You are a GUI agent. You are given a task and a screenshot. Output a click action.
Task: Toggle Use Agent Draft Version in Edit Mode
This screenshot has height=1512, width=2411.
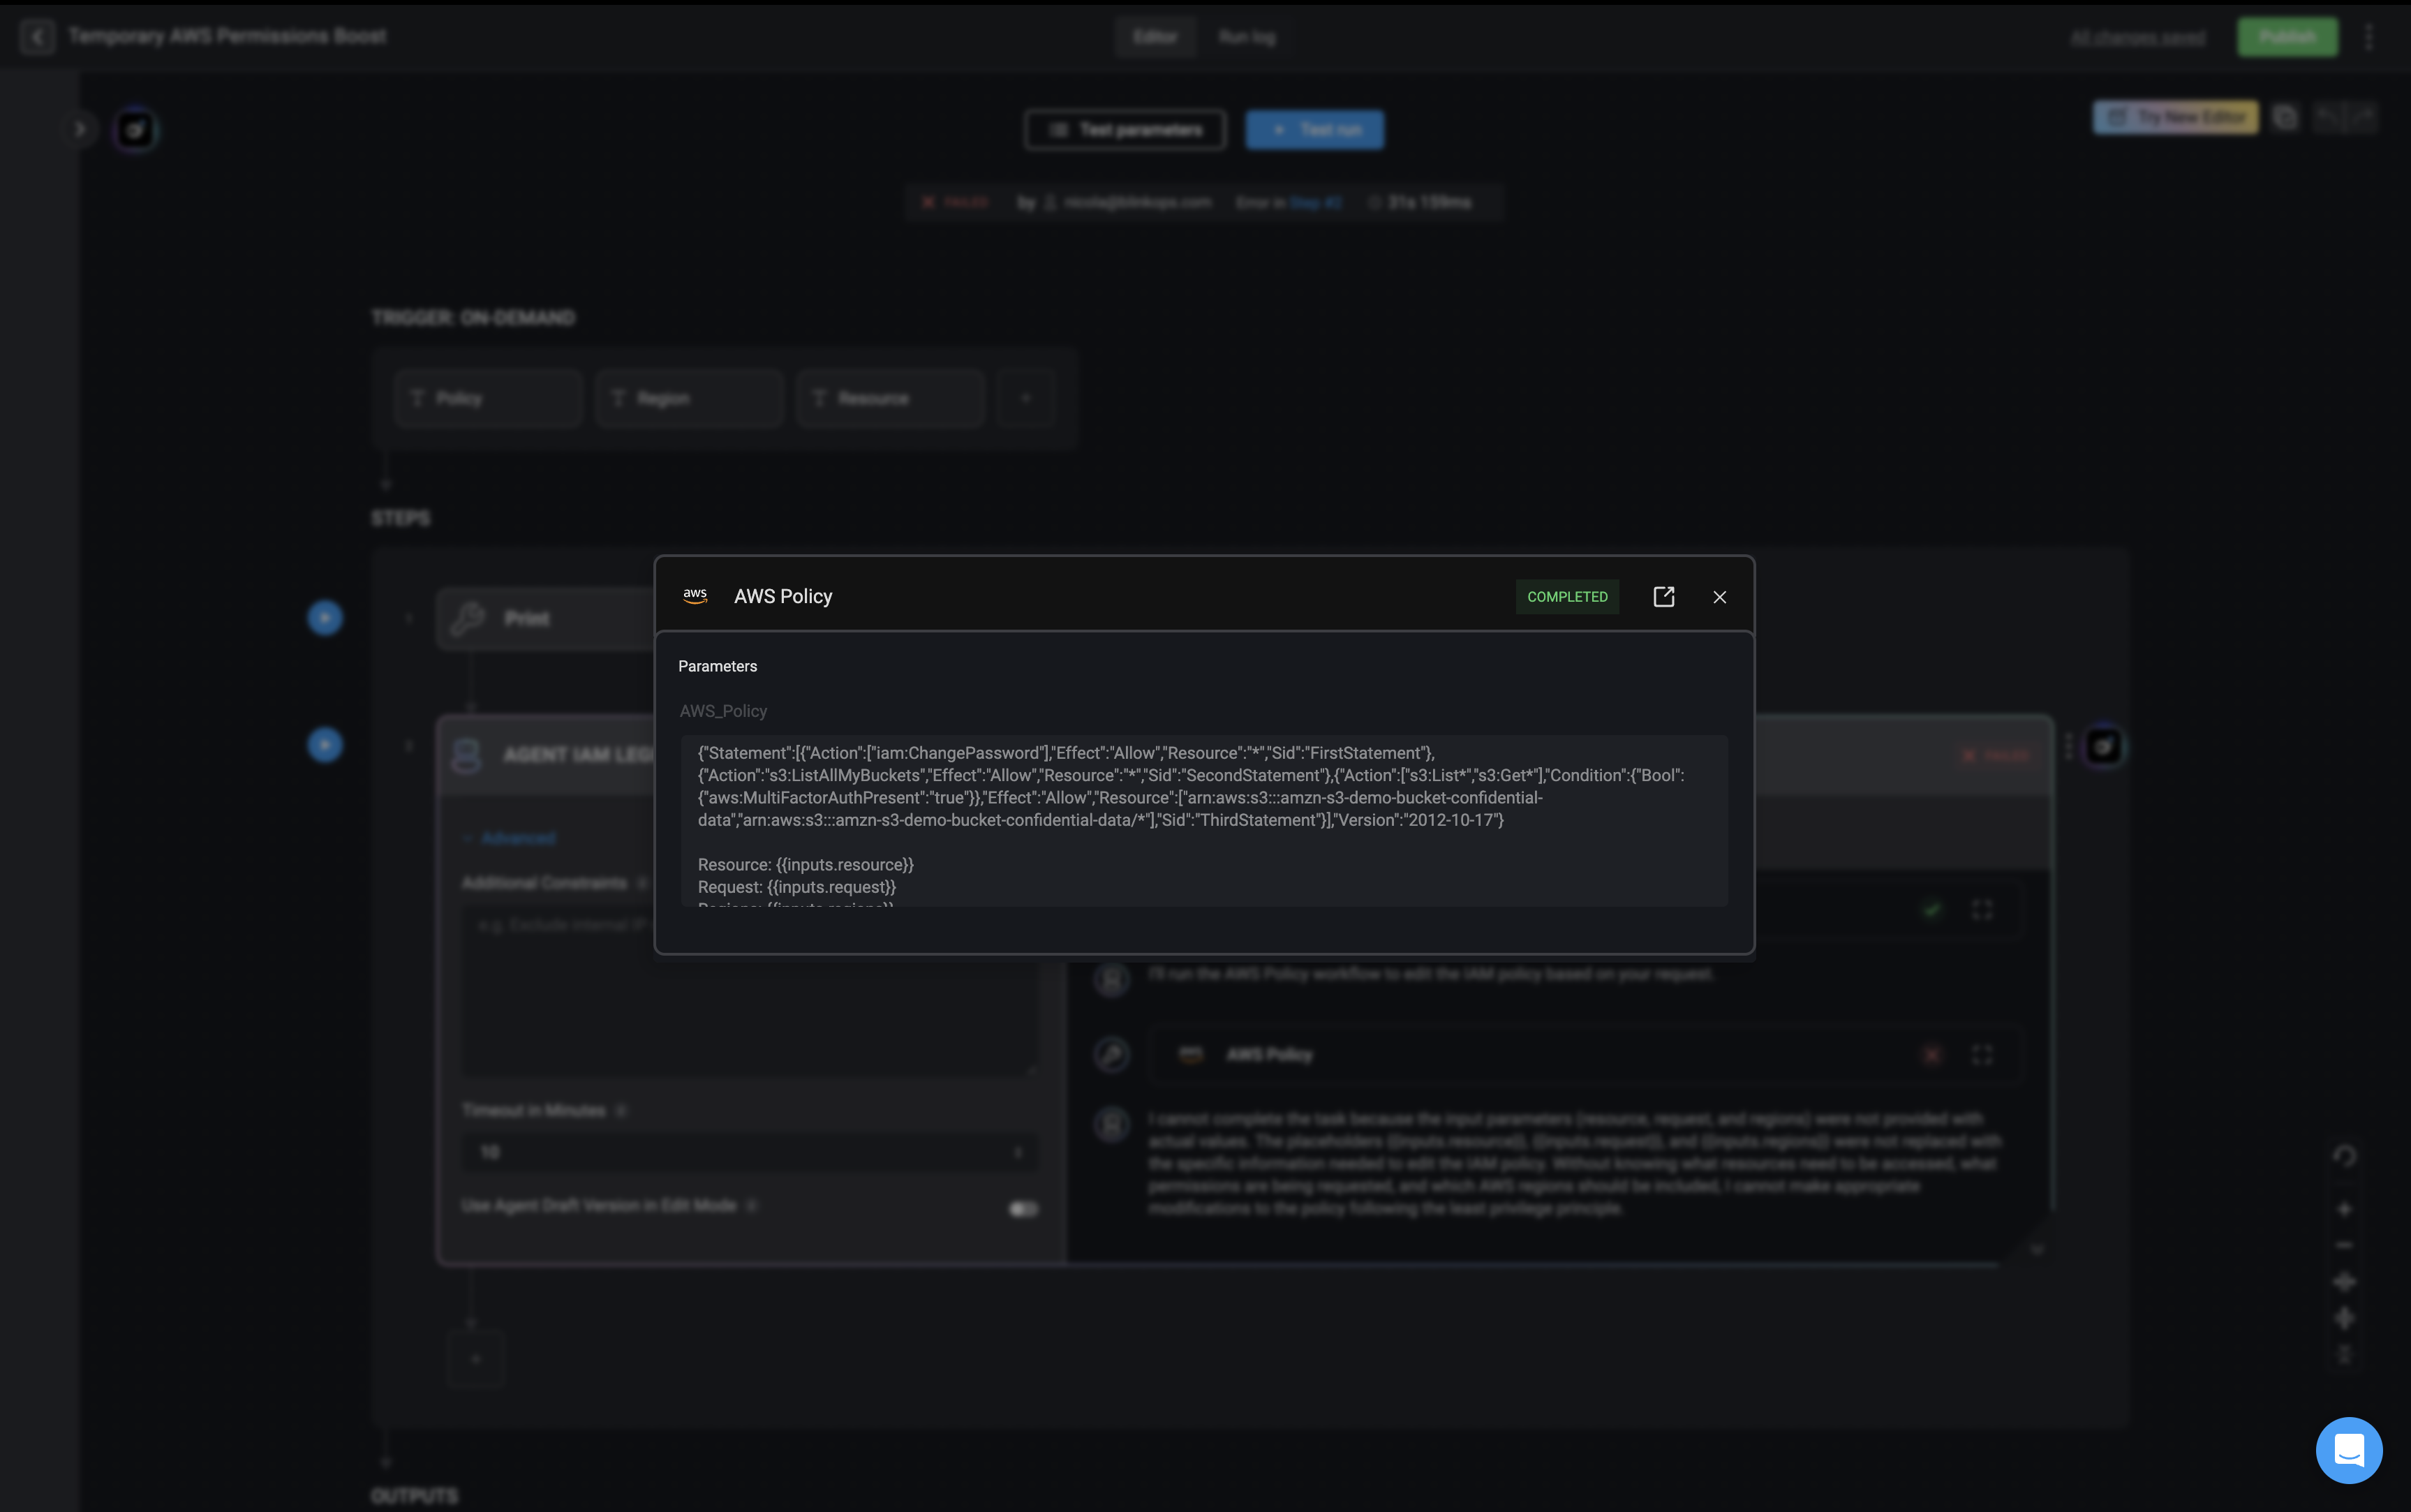tap(1023, 1209)
